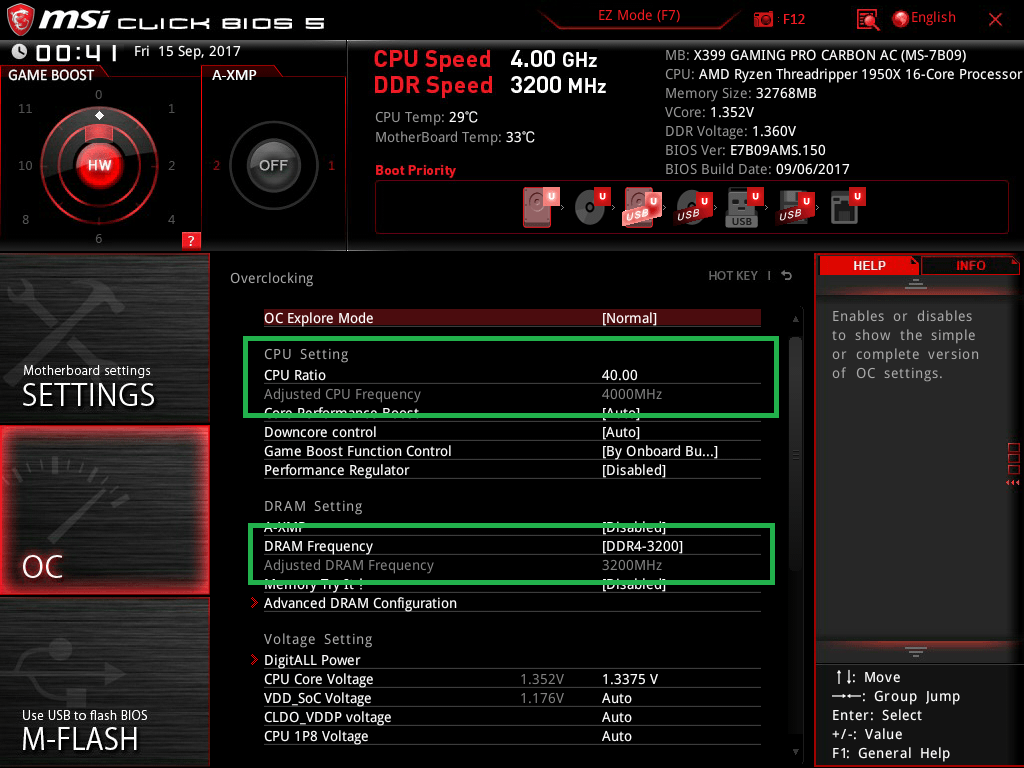This screenshot has height=768, width=1024.
Task: Open CPU 1P8 Voltage Auto setting
Action: click(512, 735)
